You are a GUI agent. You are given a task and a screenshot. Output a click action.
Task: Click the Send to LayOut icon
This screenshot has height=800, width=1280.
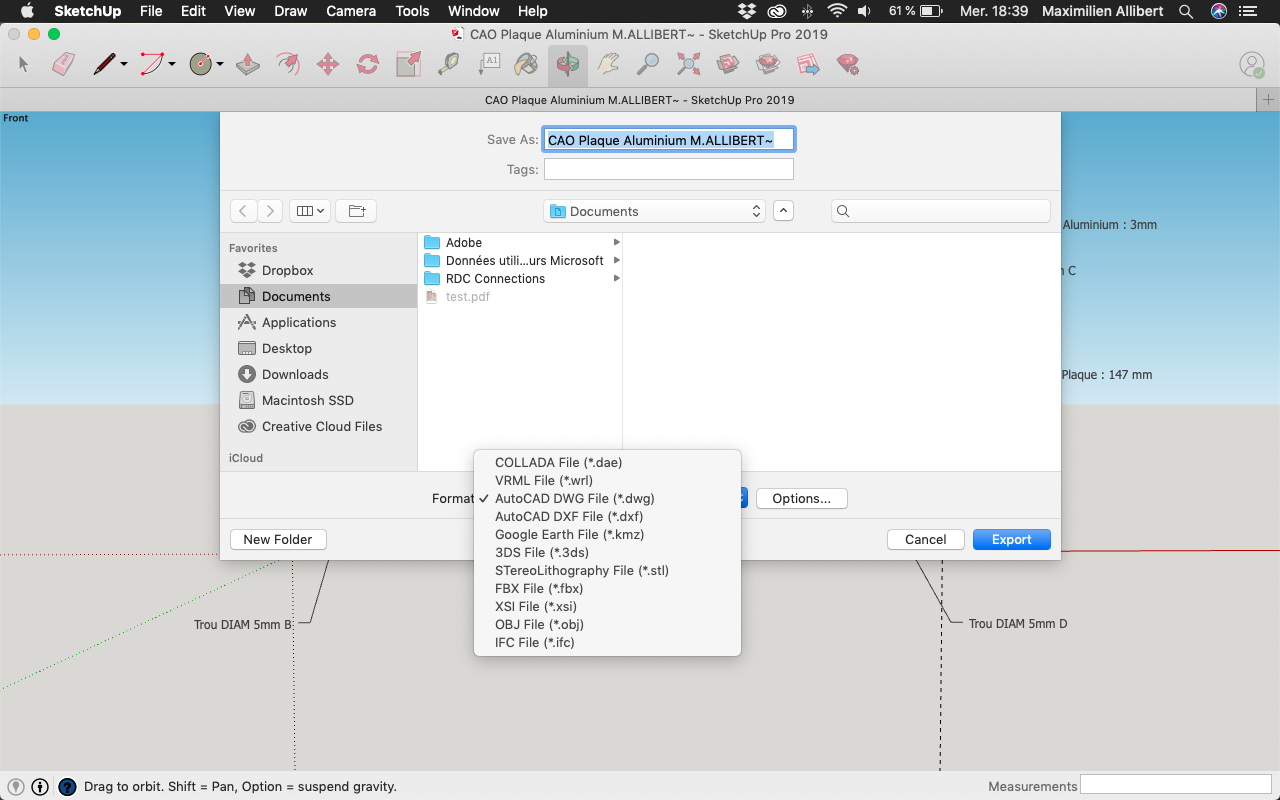(808, 65)
